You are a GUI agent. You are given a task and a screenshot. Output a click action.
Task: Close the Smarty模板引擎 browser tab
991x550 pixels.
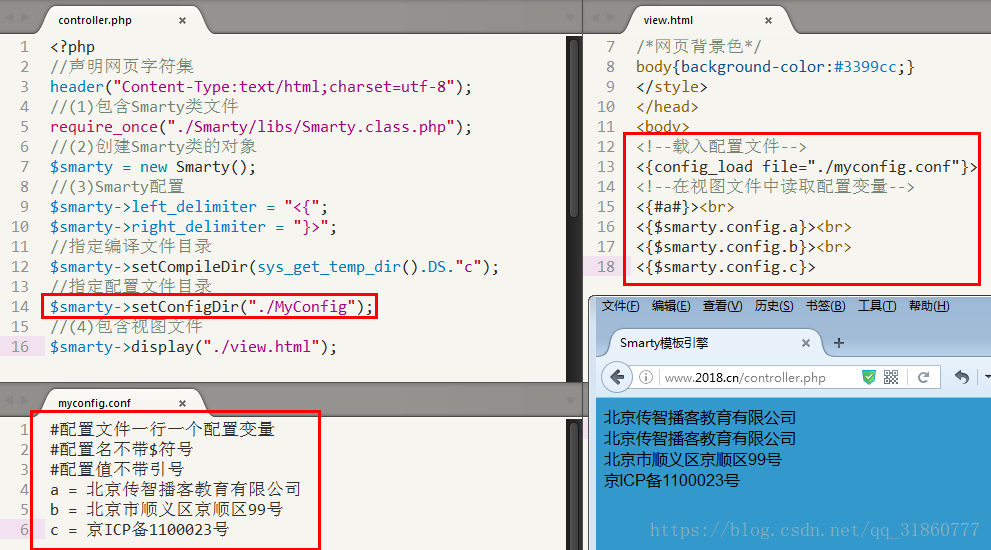click(x=806, y=343)
